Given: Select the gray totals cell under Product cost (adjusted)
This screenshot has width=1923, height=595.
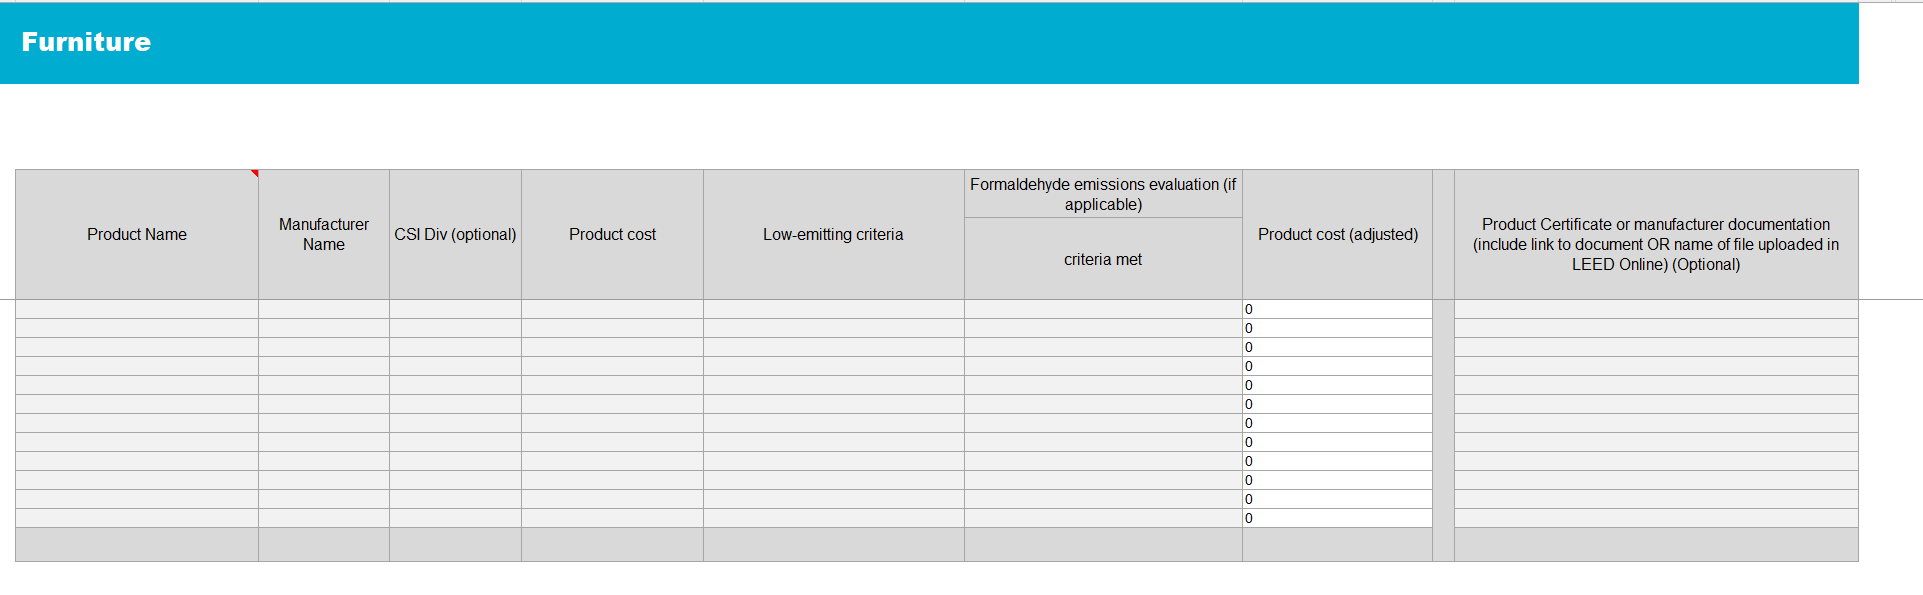Looking at the screenshot, I should click(1338, 544).
